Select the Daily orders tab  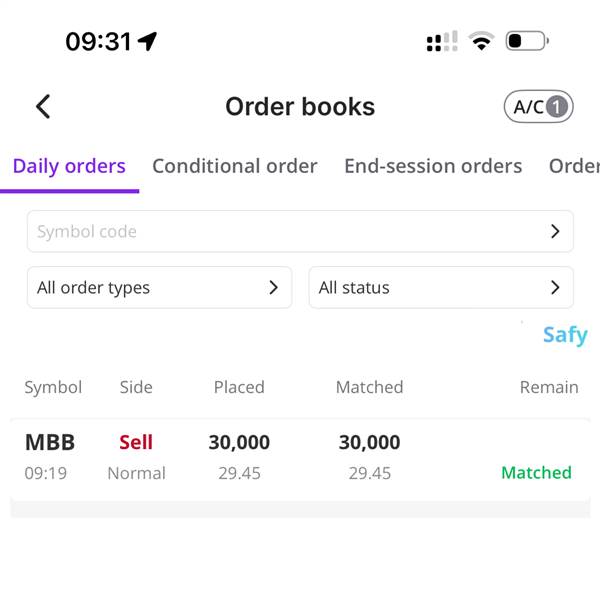click(69, 166)
